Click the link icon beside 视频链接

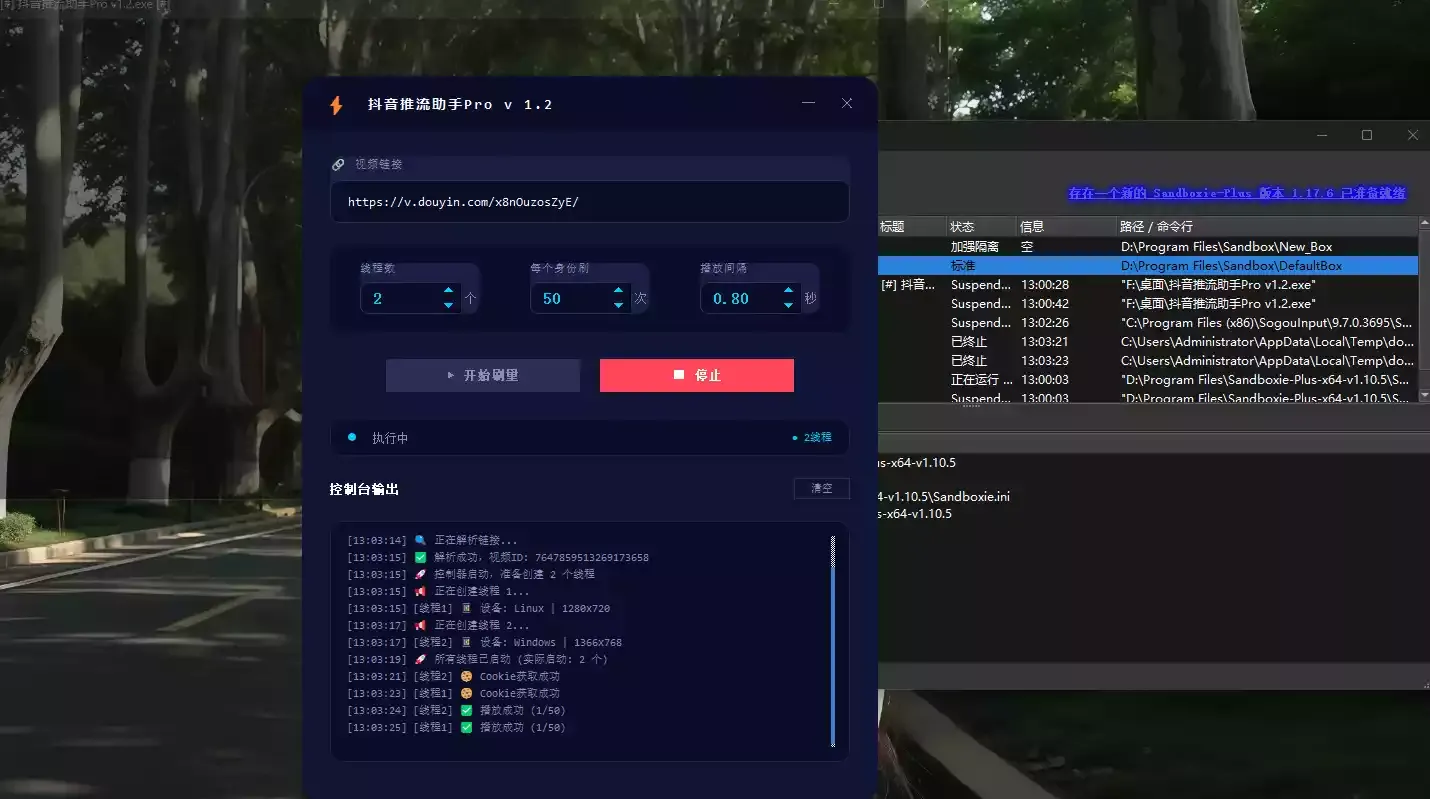point(338,164)
